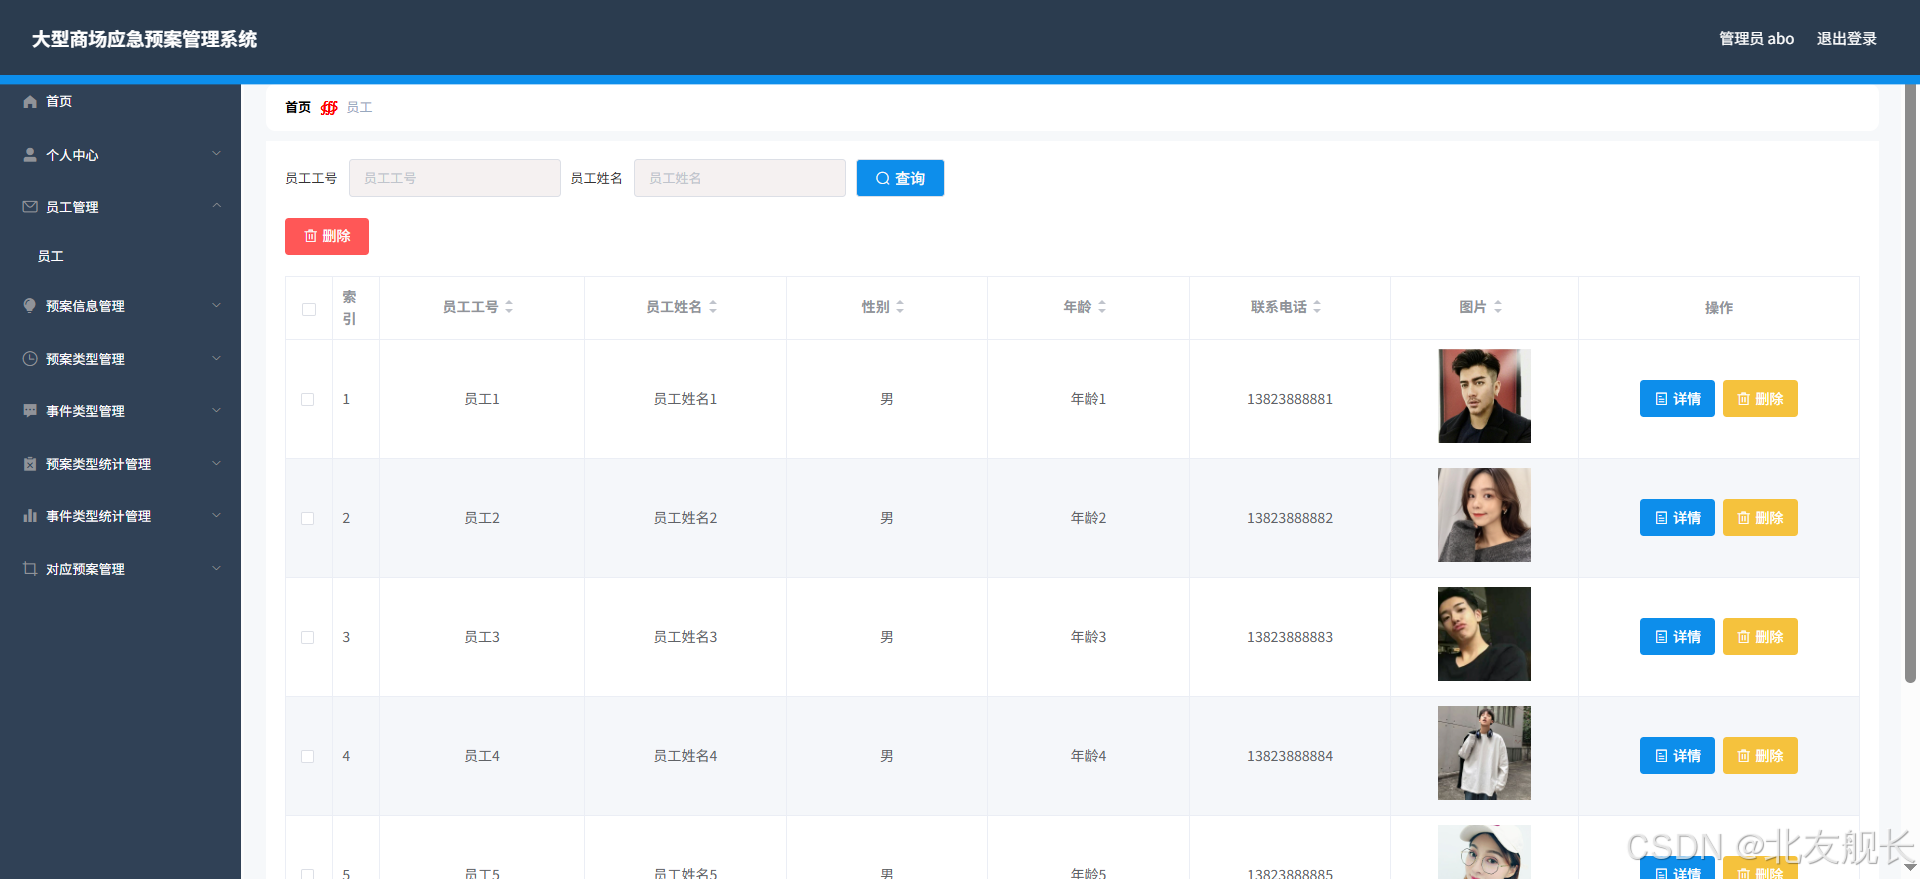Image resolution: width=1920 pixels, height=879 pixels.
Task: Tick the checkbox for row 员工2
Action: 308,518
